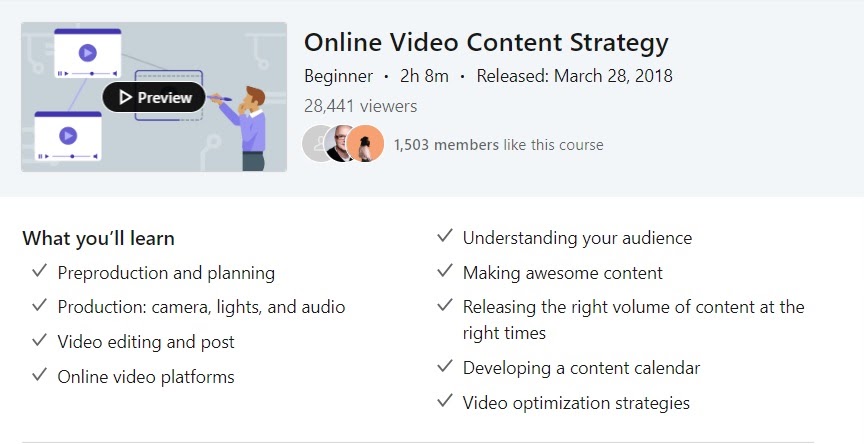The image size is (864, 444).
Task: Click the 'Beginner' level label
Action: coord(338,76)
